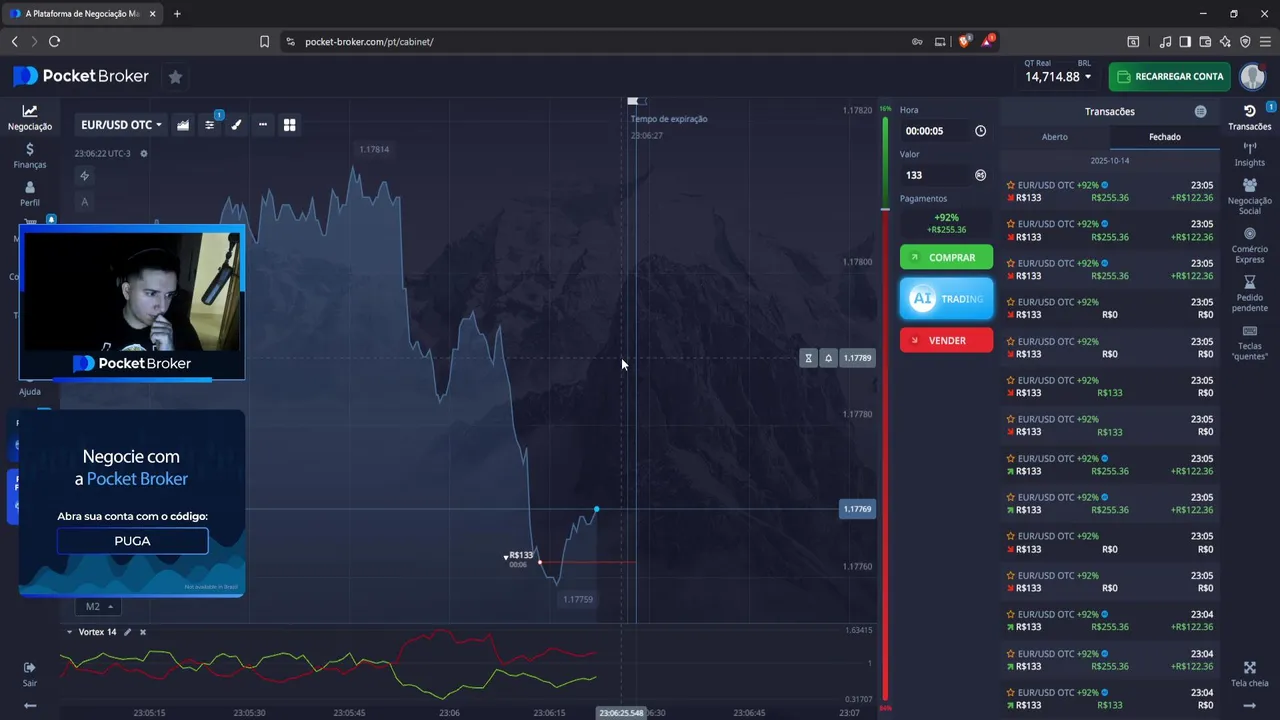Image resolution: width=1280 pixels, height=720 pixels.
Task: Toggle the 'A' auto-scale chart button
Action: pyautogui.click(x=85, y=202)
